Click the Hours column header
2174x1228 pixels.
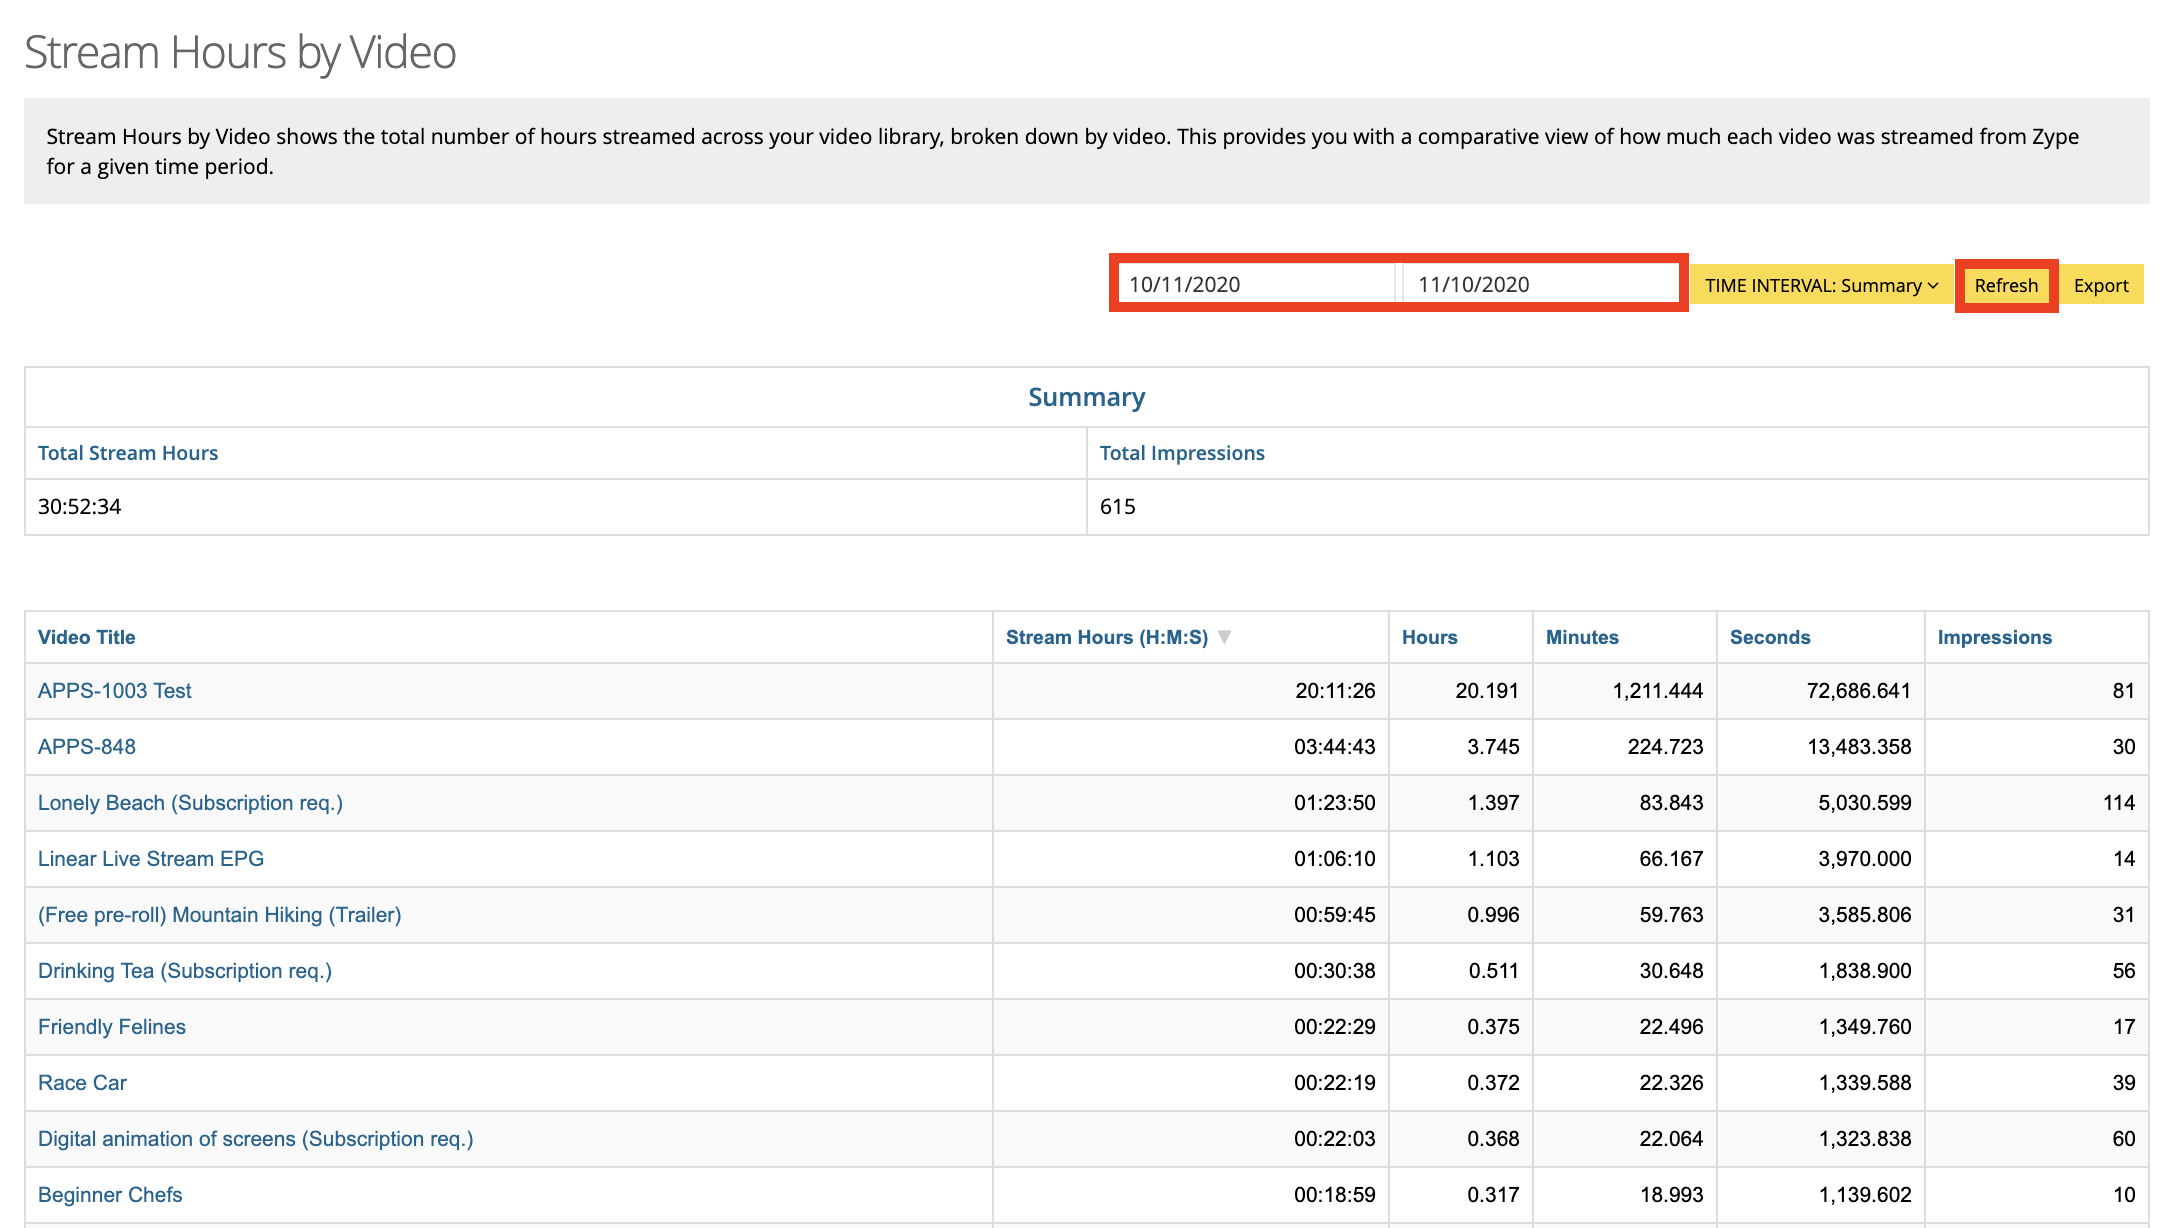[x=1429, y=637]
